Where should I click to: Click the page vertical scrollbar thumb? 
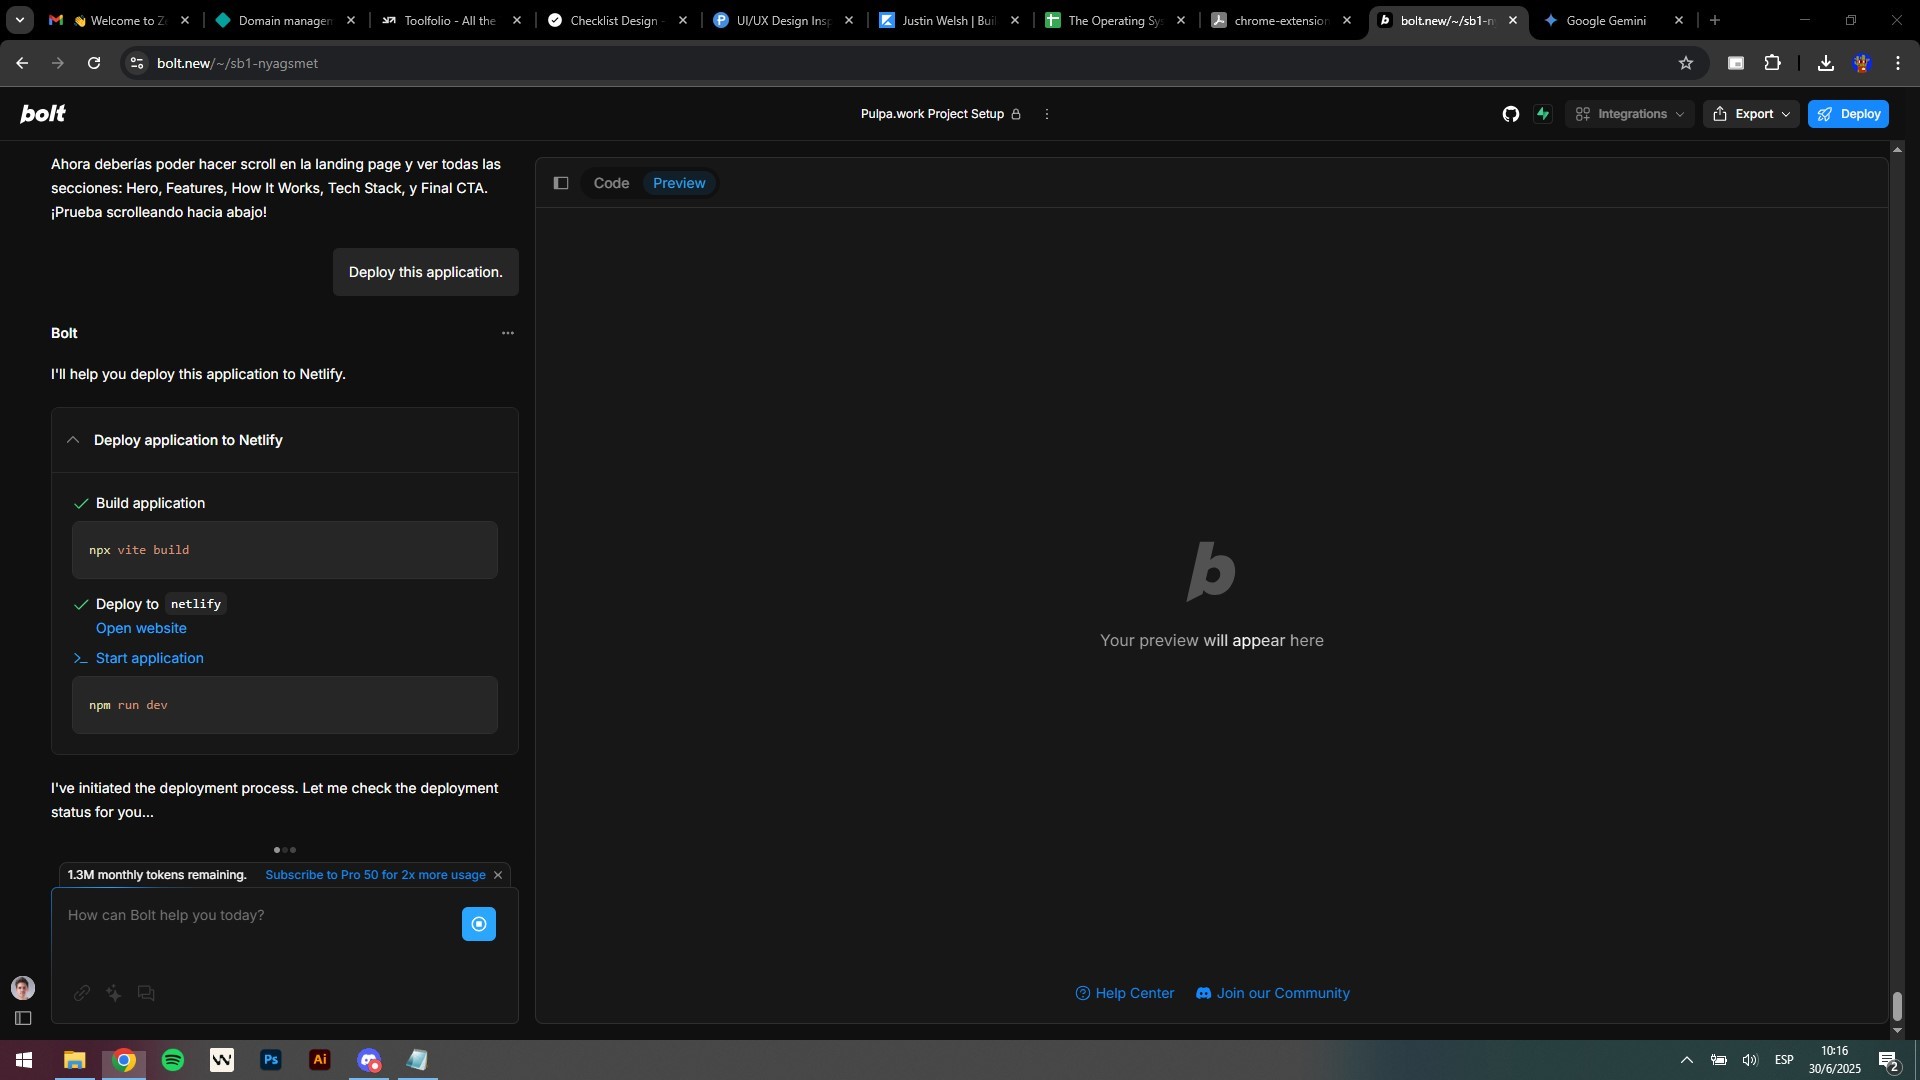[1897, 1005]
